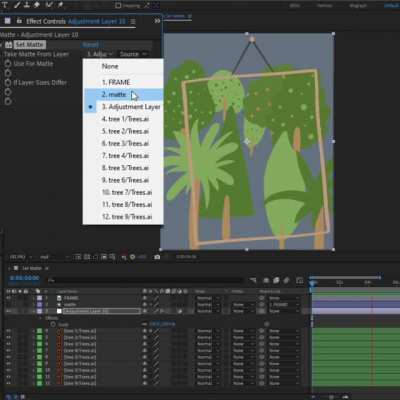
Task: Toggle the Adjustment Layer 10 adjustment switch
Action: [x=180, y=311]
